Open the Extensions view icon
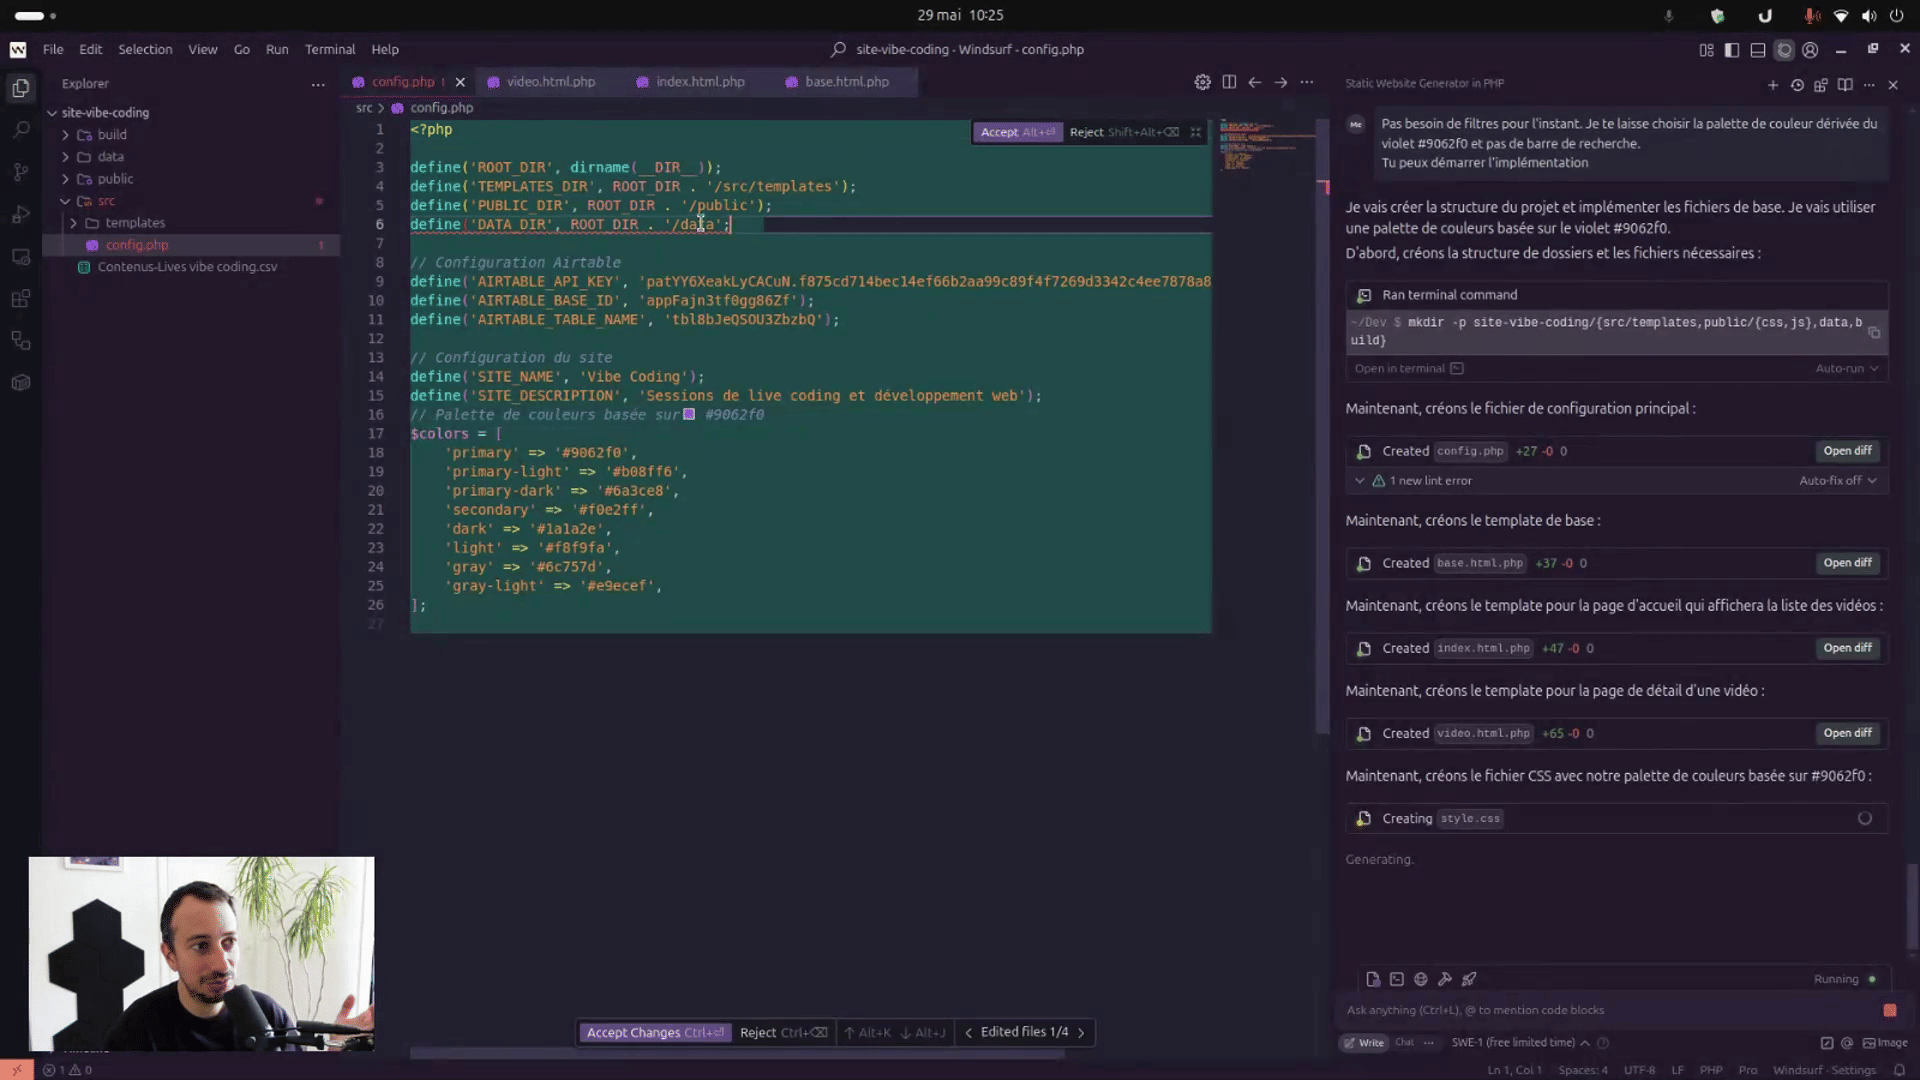1920x1080 pixels. click(x=21, y=299)
